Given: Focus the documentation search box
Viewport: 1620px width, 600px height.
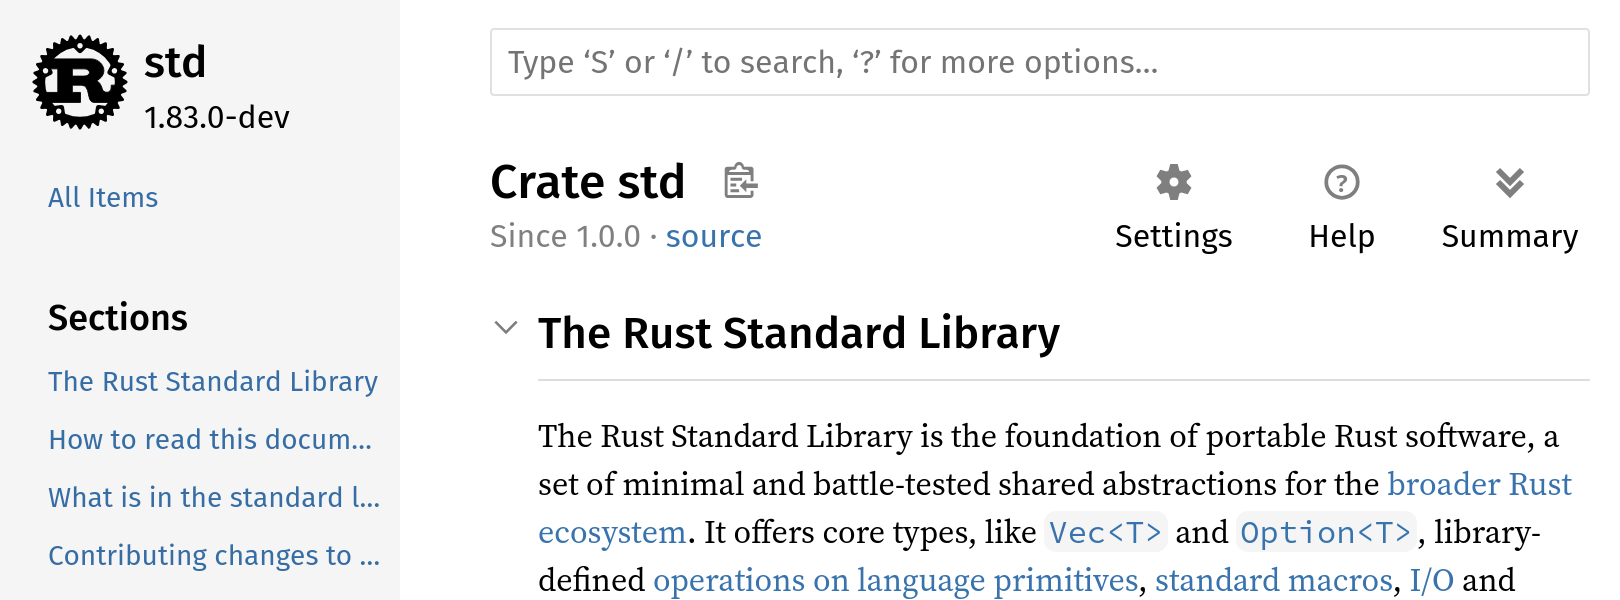Looking at the screenshot, I should [1039, 62].
